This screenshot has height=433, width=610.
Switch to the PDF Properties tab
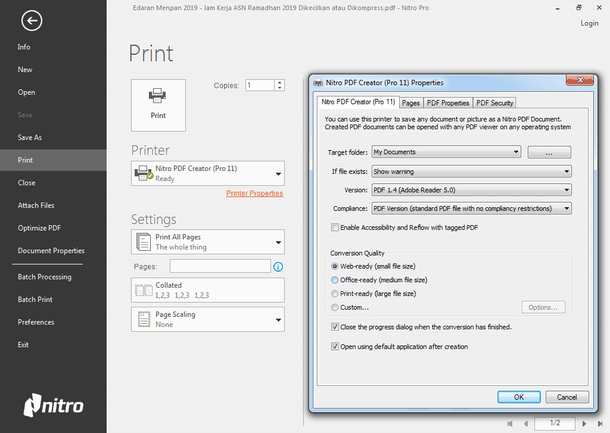tap(448, 103)
